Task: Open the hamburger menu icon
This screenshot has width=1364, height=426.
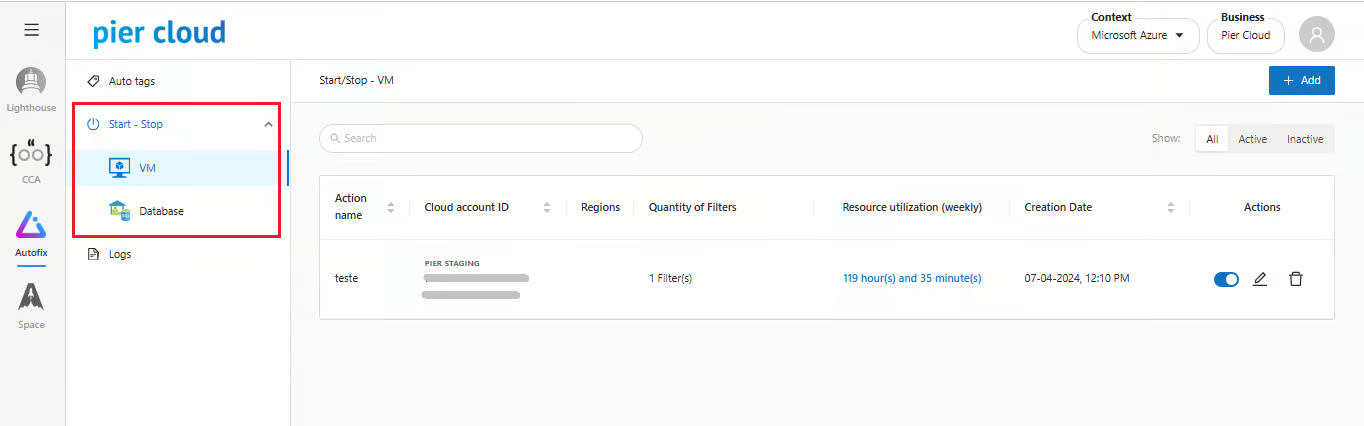Action: (x=32, y=30)
